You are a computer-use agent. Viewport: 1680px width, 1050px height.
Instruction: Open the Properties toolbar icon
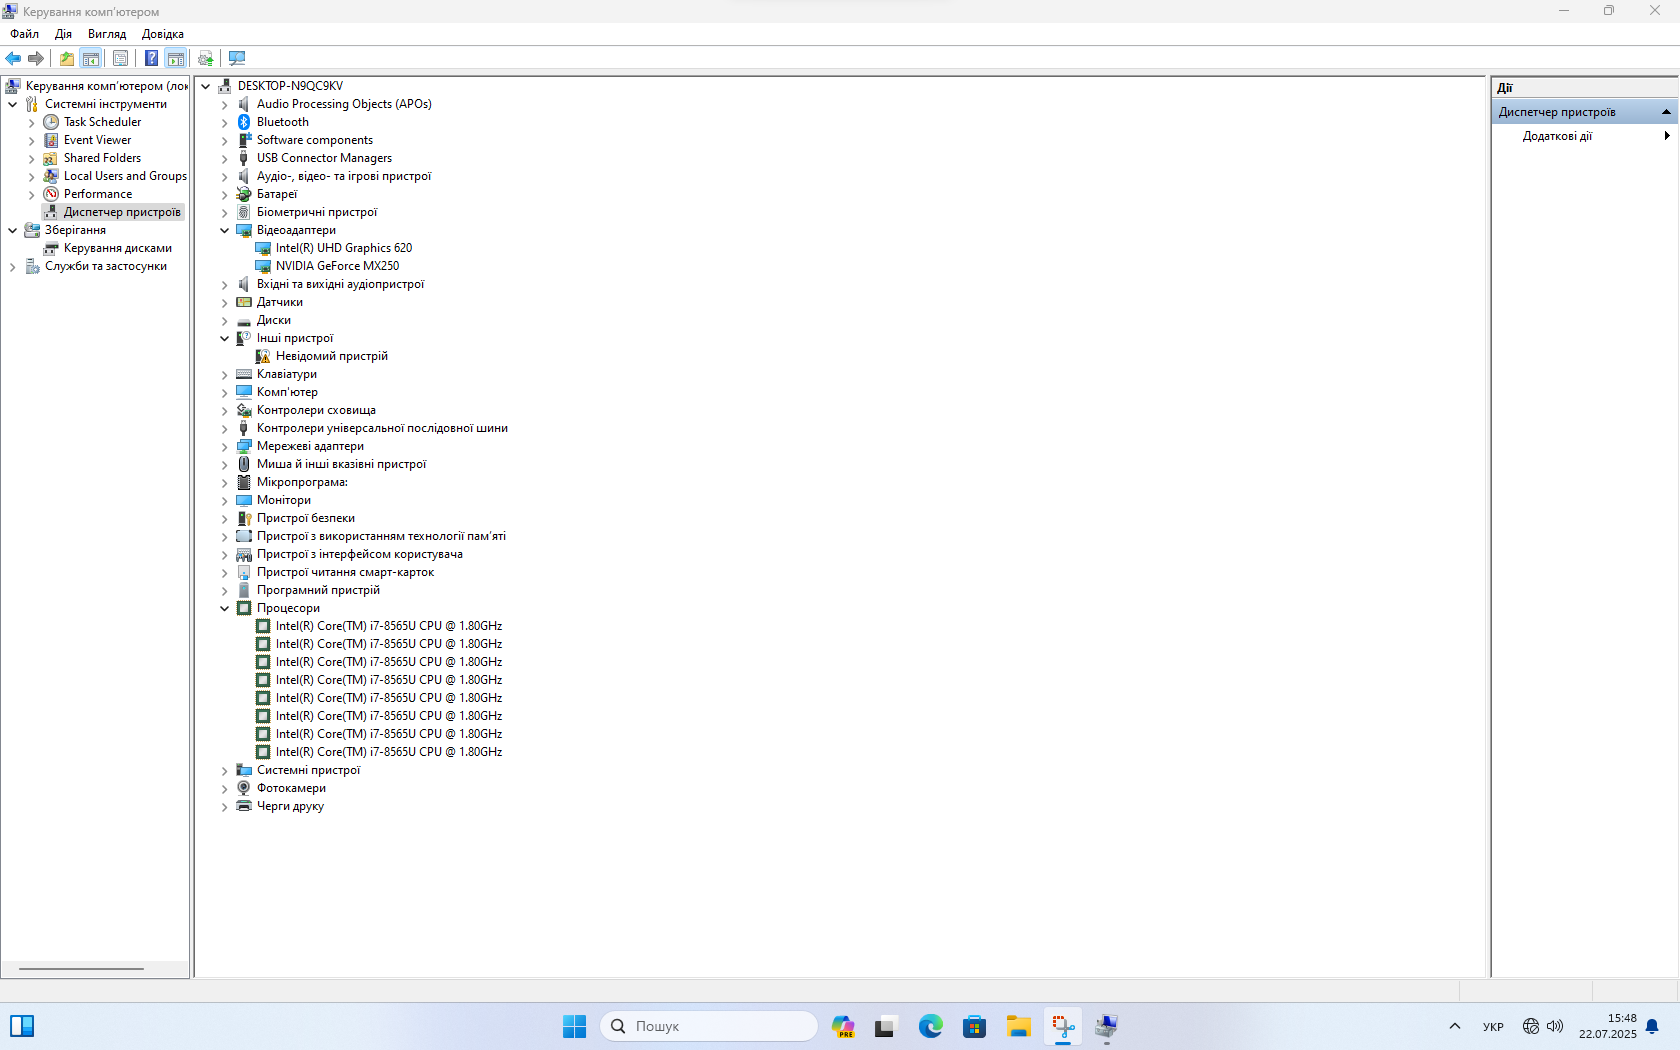[x=120, y=58]
